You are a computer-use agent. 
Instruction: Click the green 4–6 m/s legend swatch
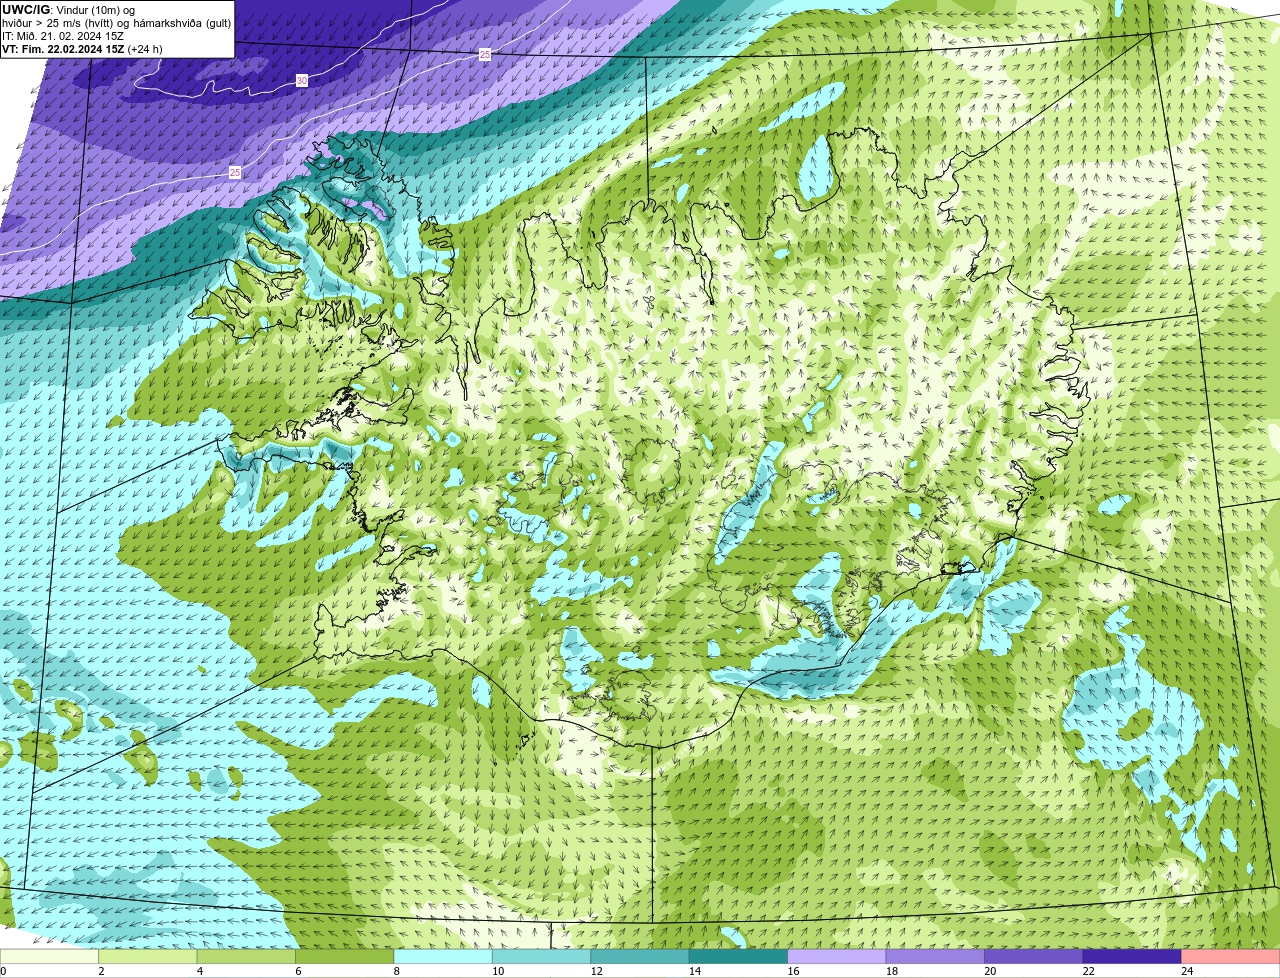pyautogui.click(x=246, y=956)
